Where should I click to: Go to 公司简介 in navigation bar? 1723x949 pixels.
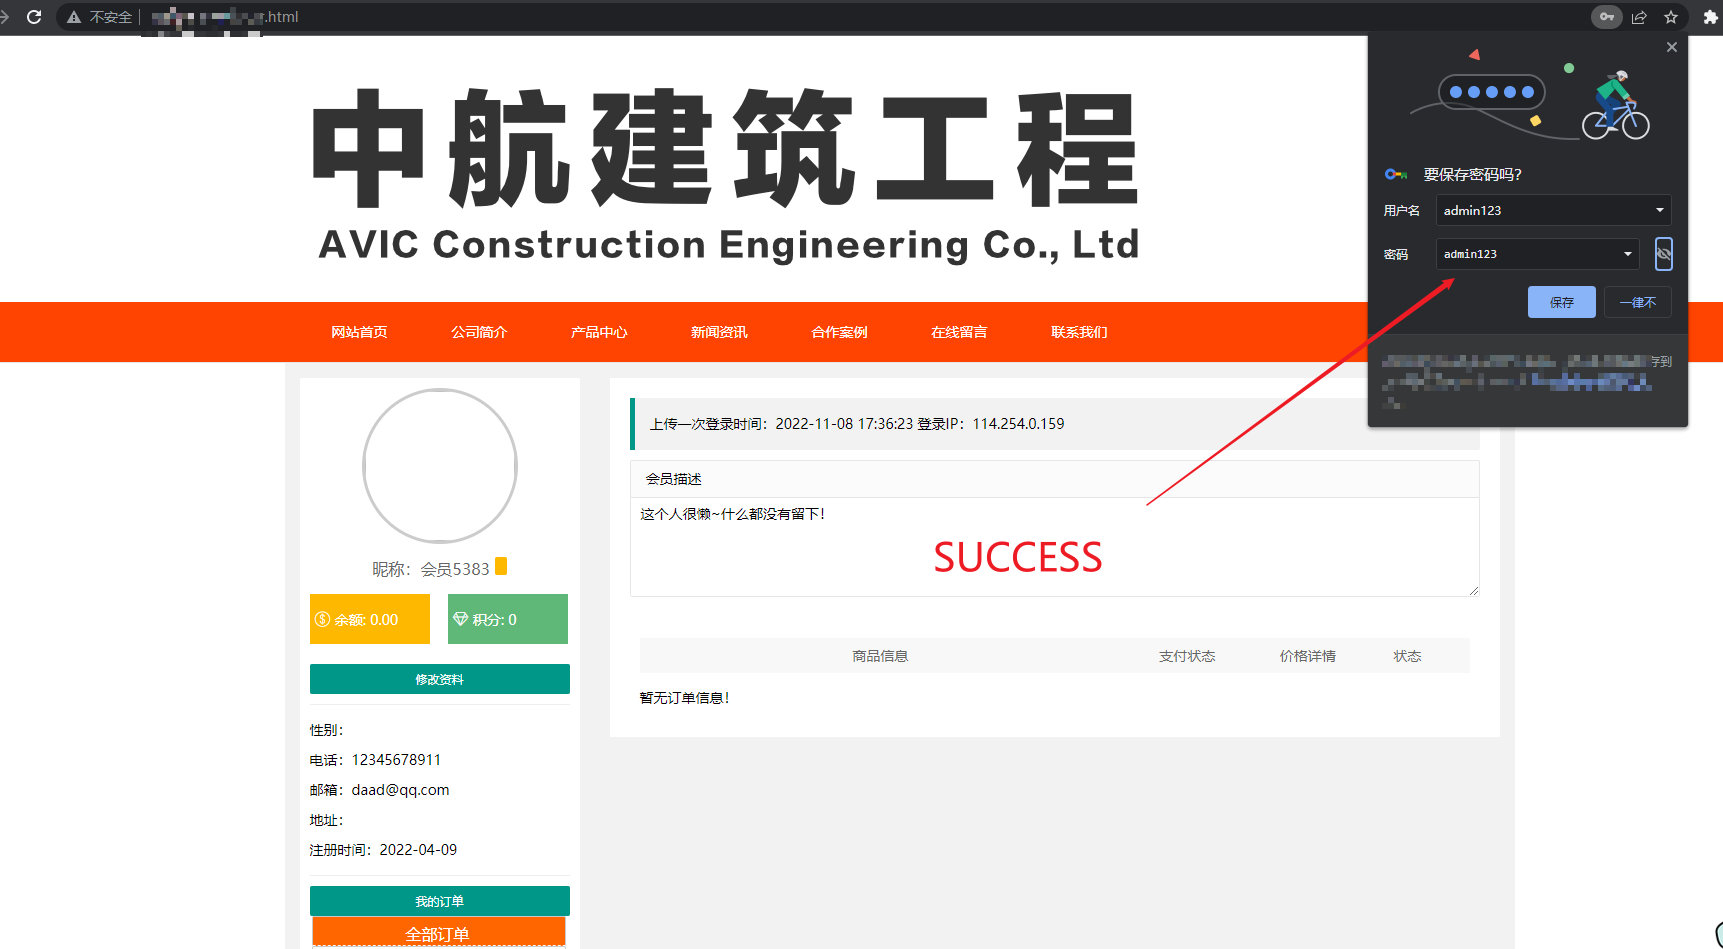479,332
